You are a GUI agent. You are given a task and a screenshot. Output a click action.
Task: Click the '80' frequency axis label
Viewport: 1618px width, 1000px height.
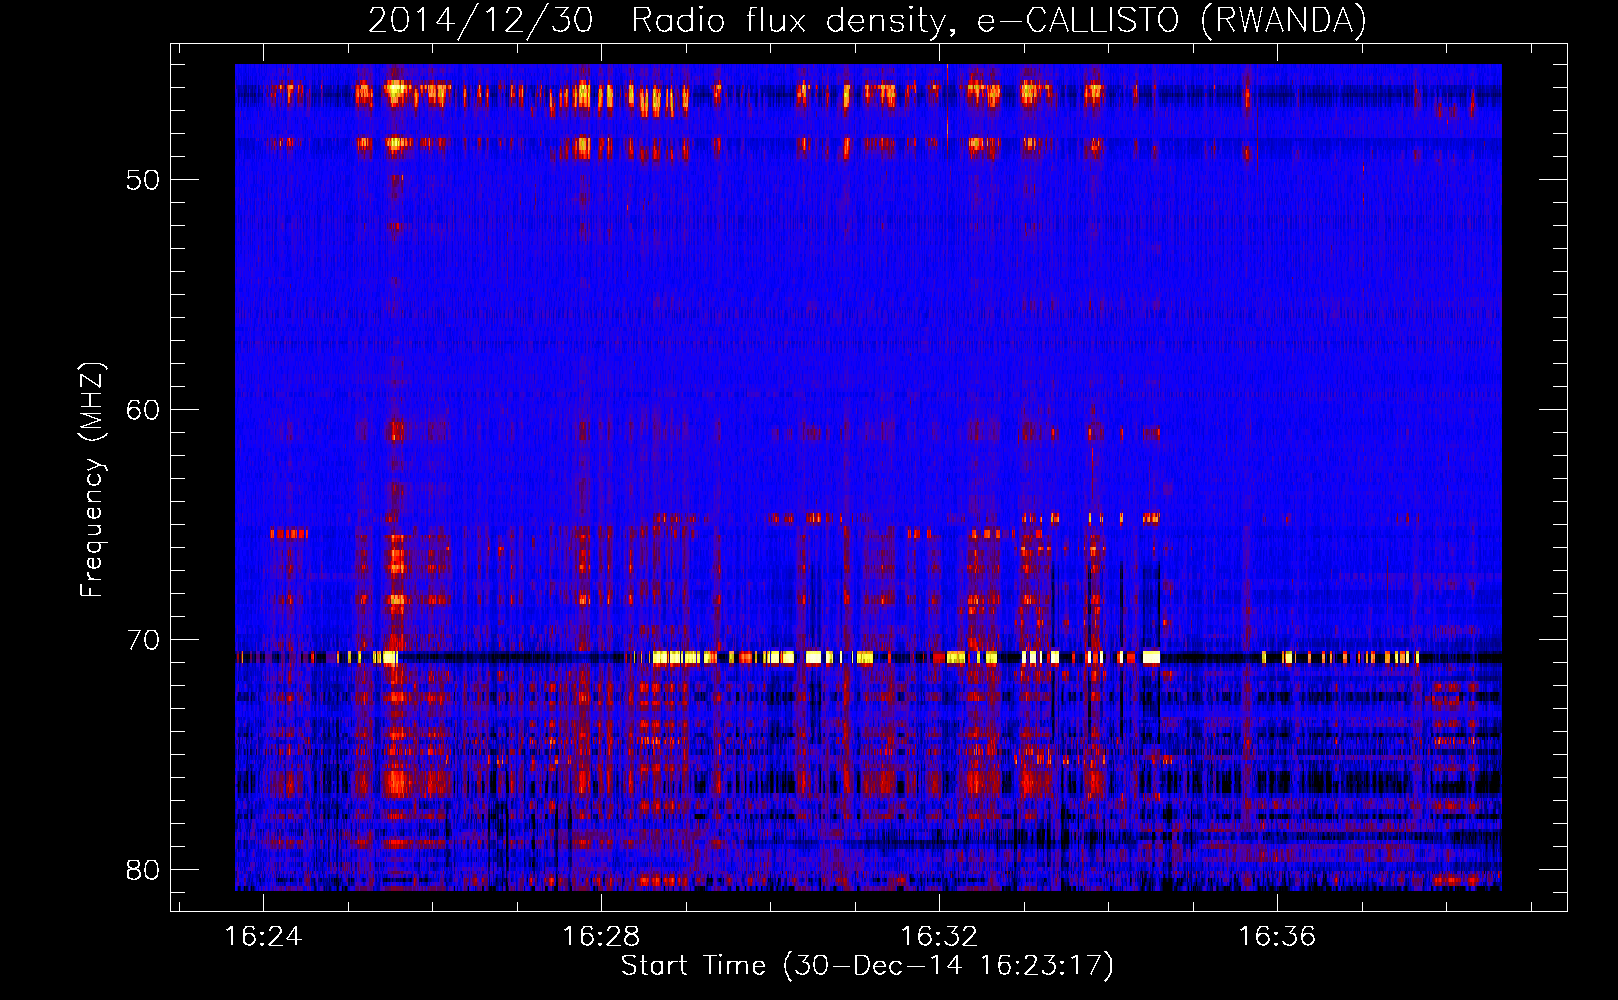(143, 870)
